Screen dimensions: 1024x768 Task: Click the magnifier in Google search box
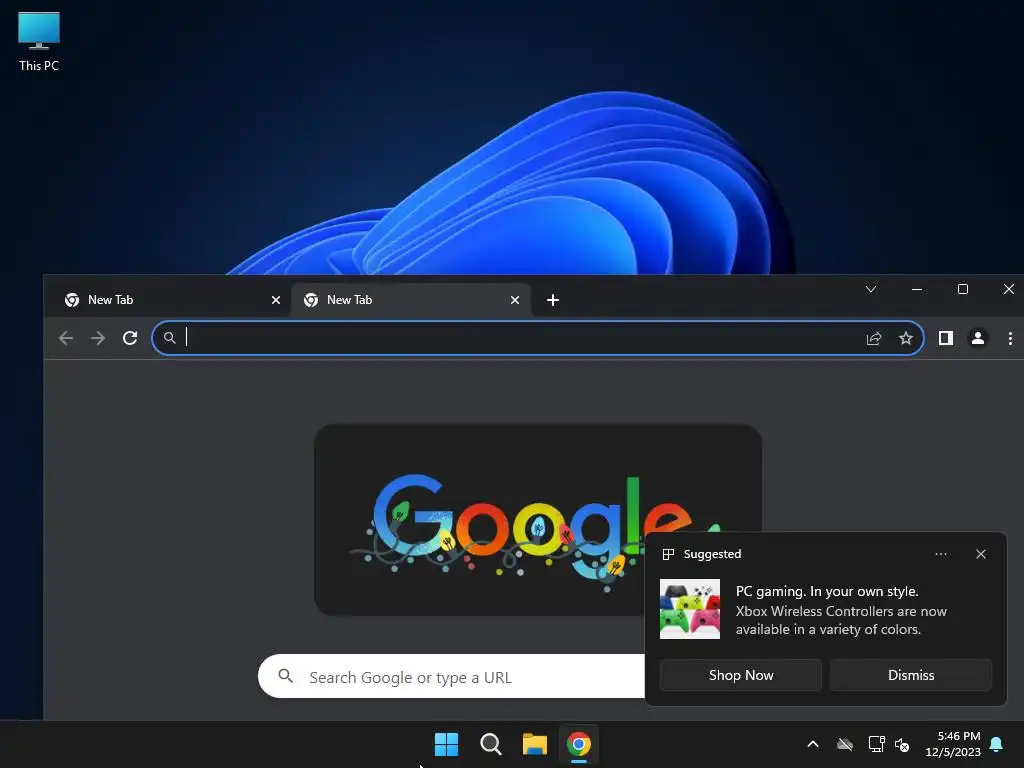click(285, 676)
